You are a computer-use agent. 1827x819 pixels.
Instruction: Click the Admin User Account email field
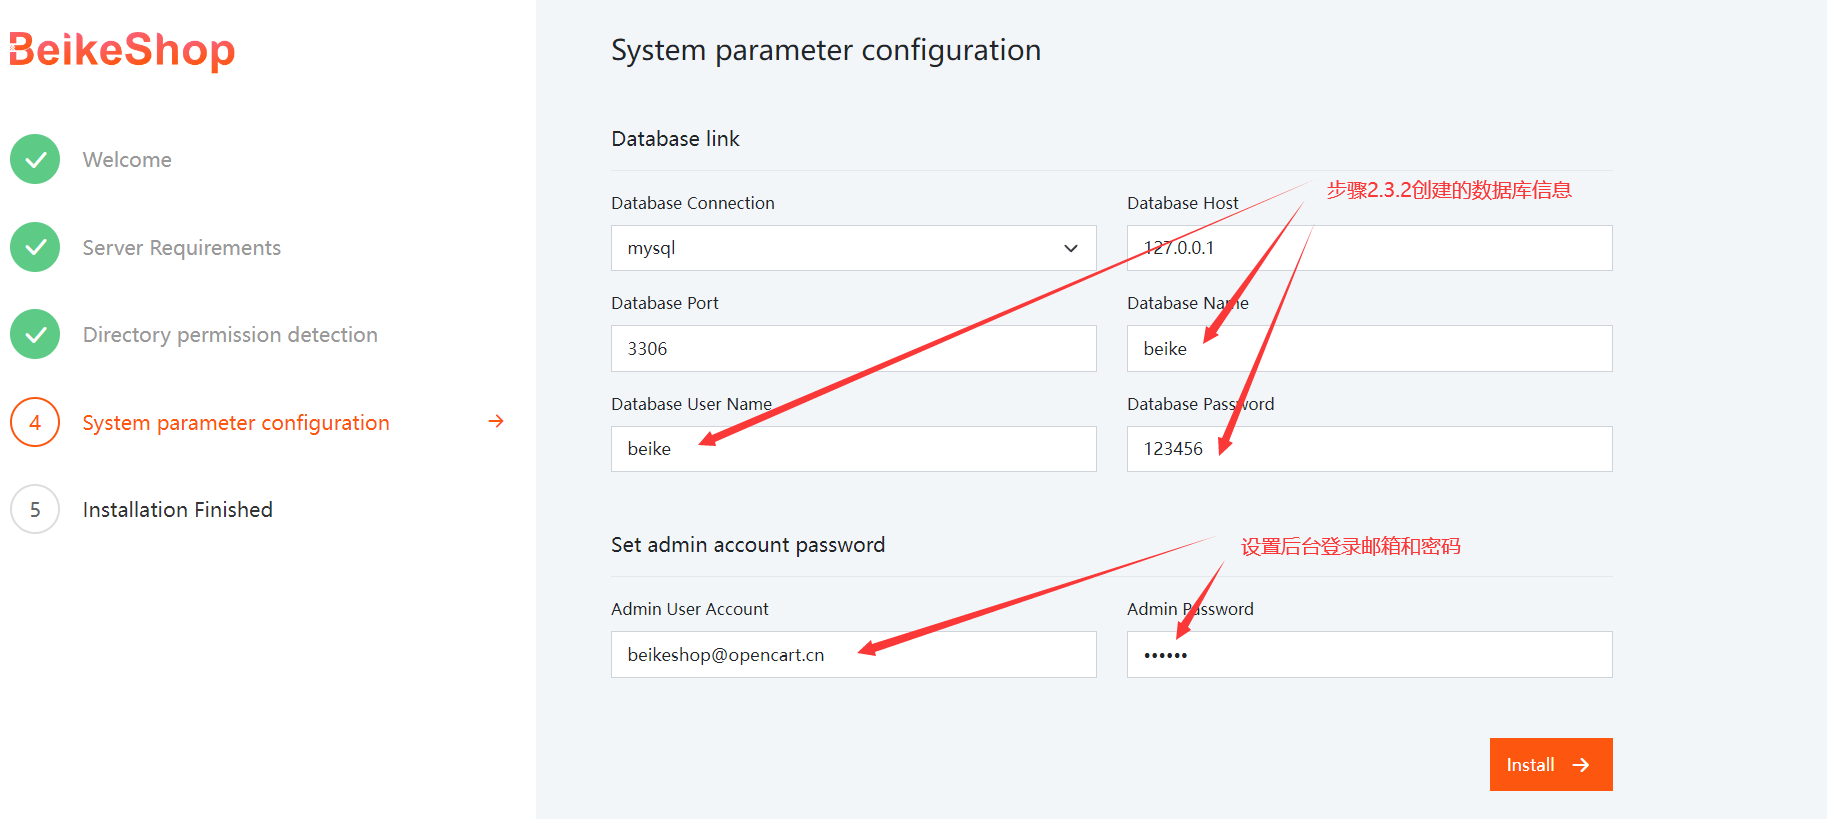853,654
